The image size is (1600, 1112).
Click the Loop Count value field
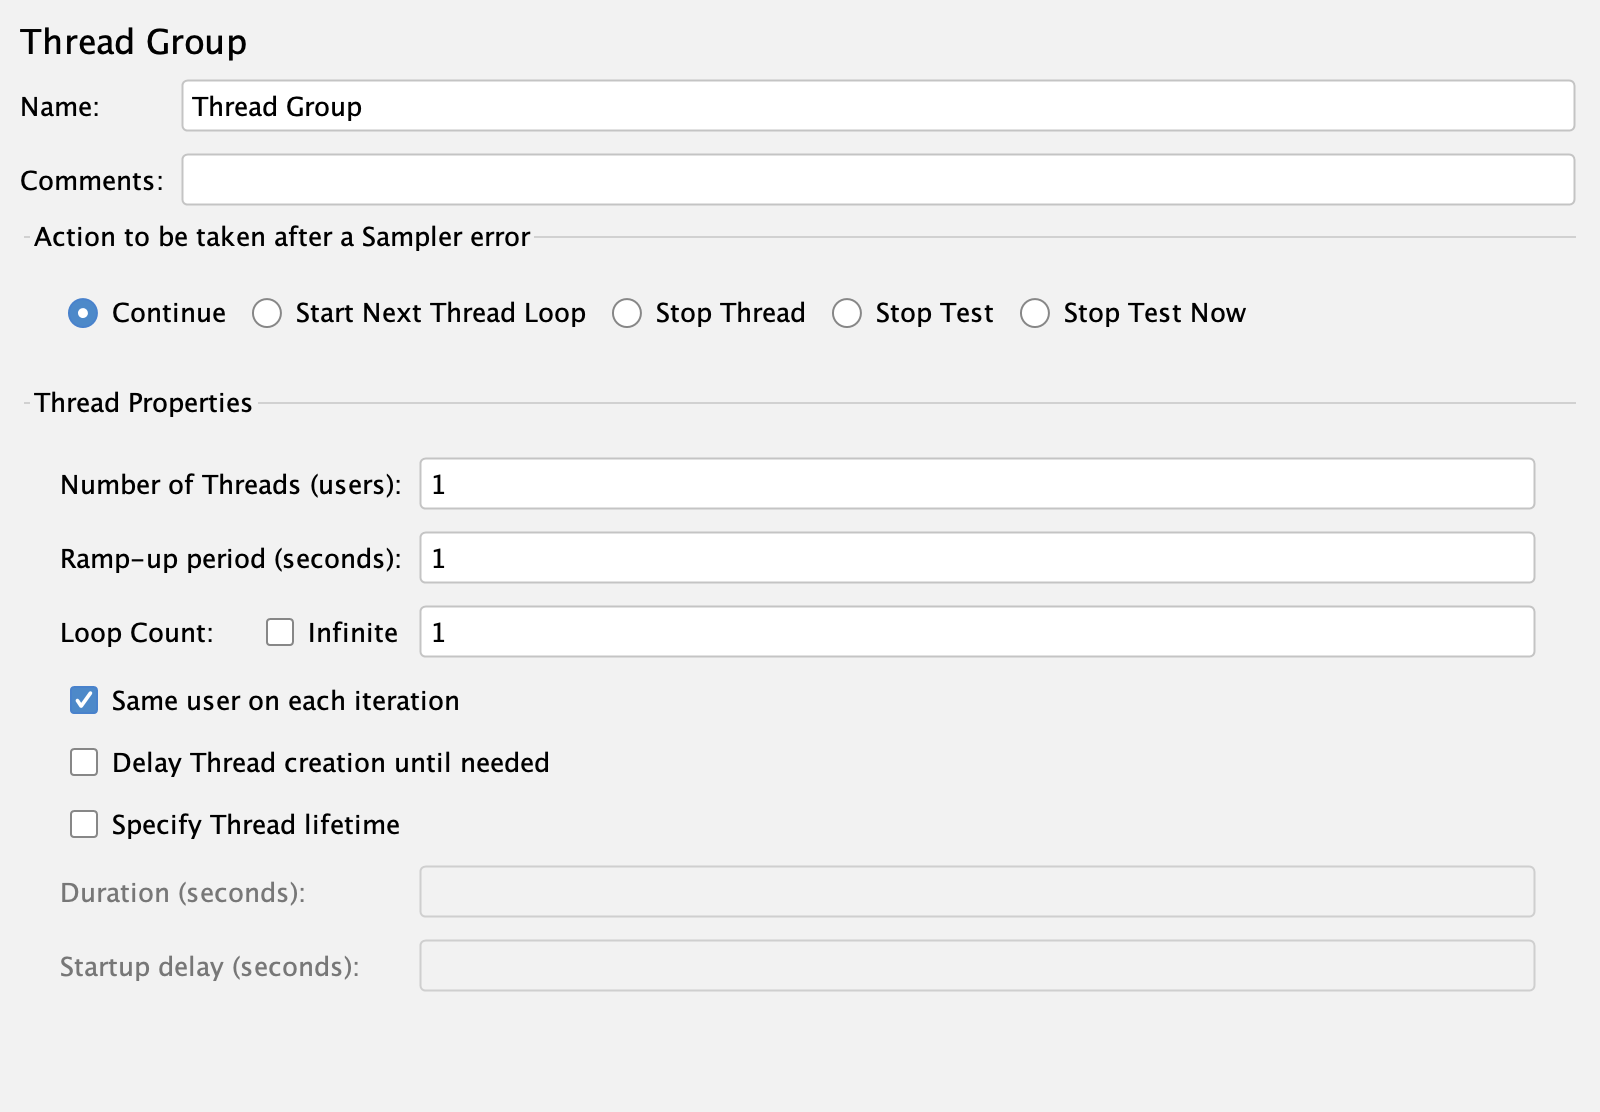pyautogui.click(x=976, y=632)
